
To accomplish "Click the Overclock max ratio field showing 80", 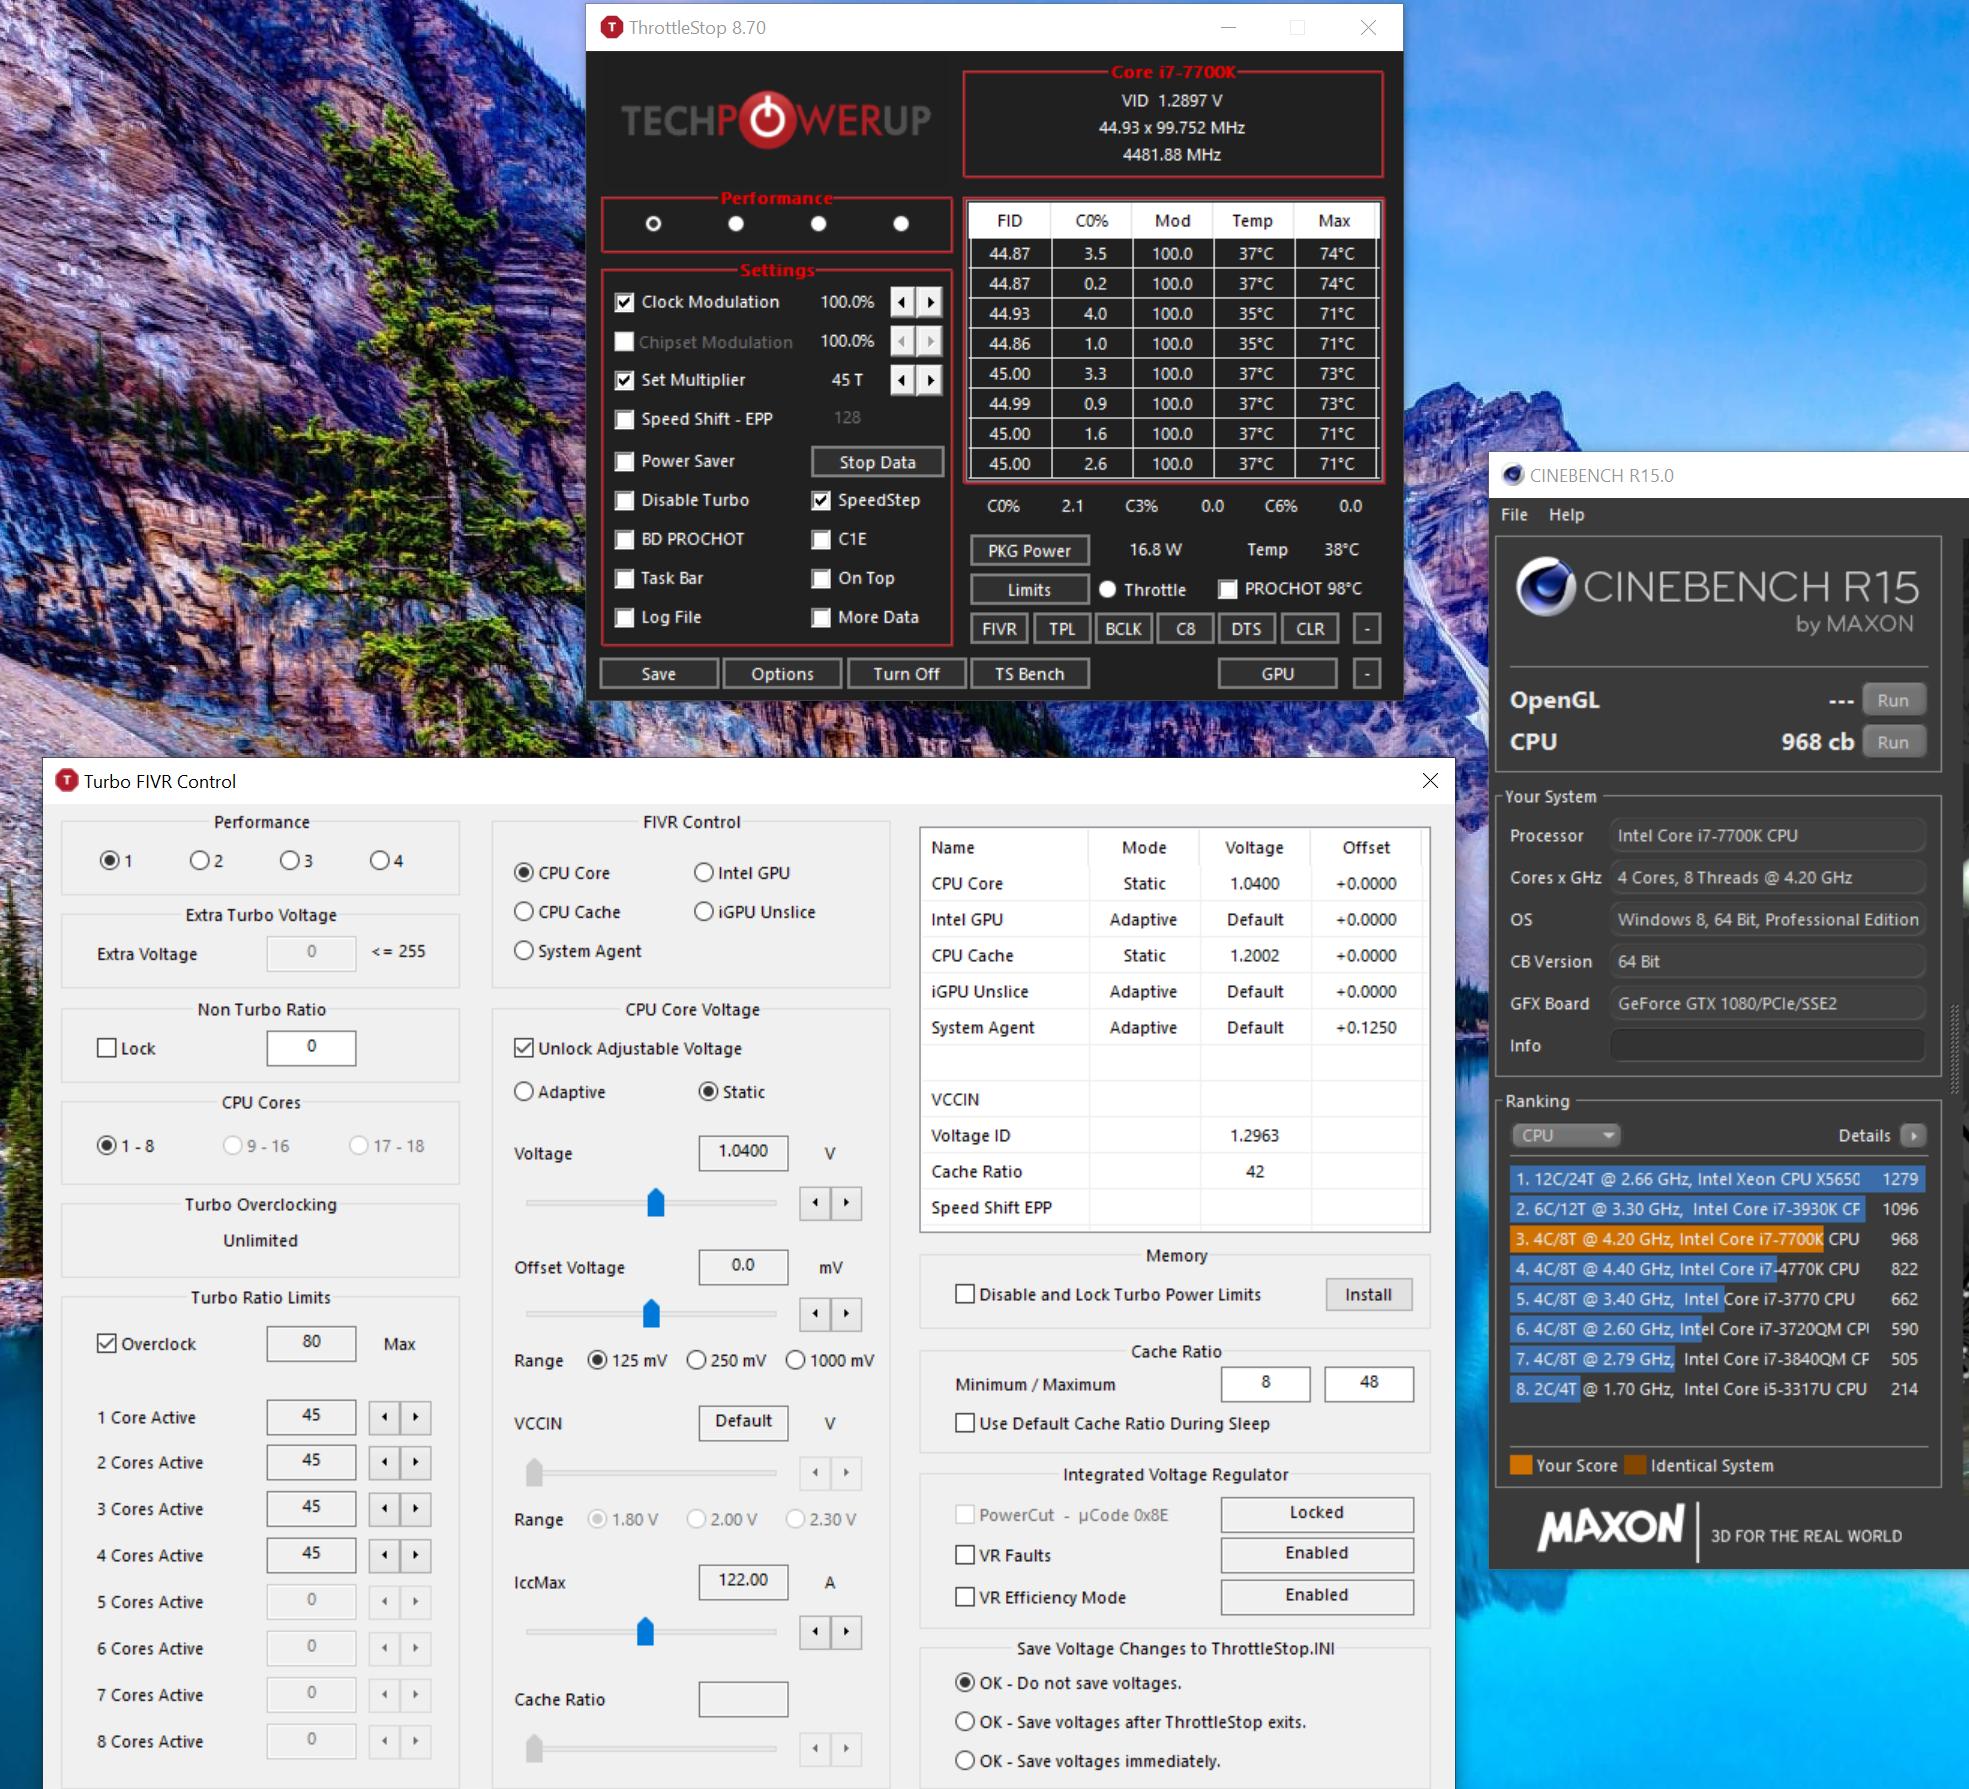I will click(x=311, y=1343).
